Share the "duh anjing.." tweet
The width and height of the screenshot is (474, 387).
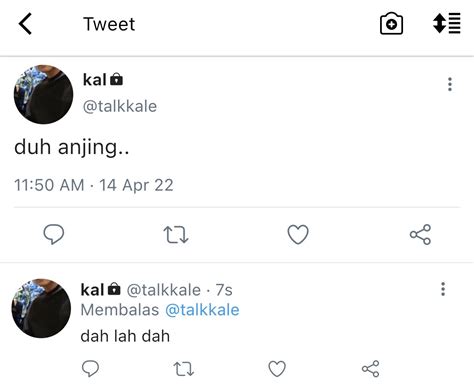click(x=420, y=234)
